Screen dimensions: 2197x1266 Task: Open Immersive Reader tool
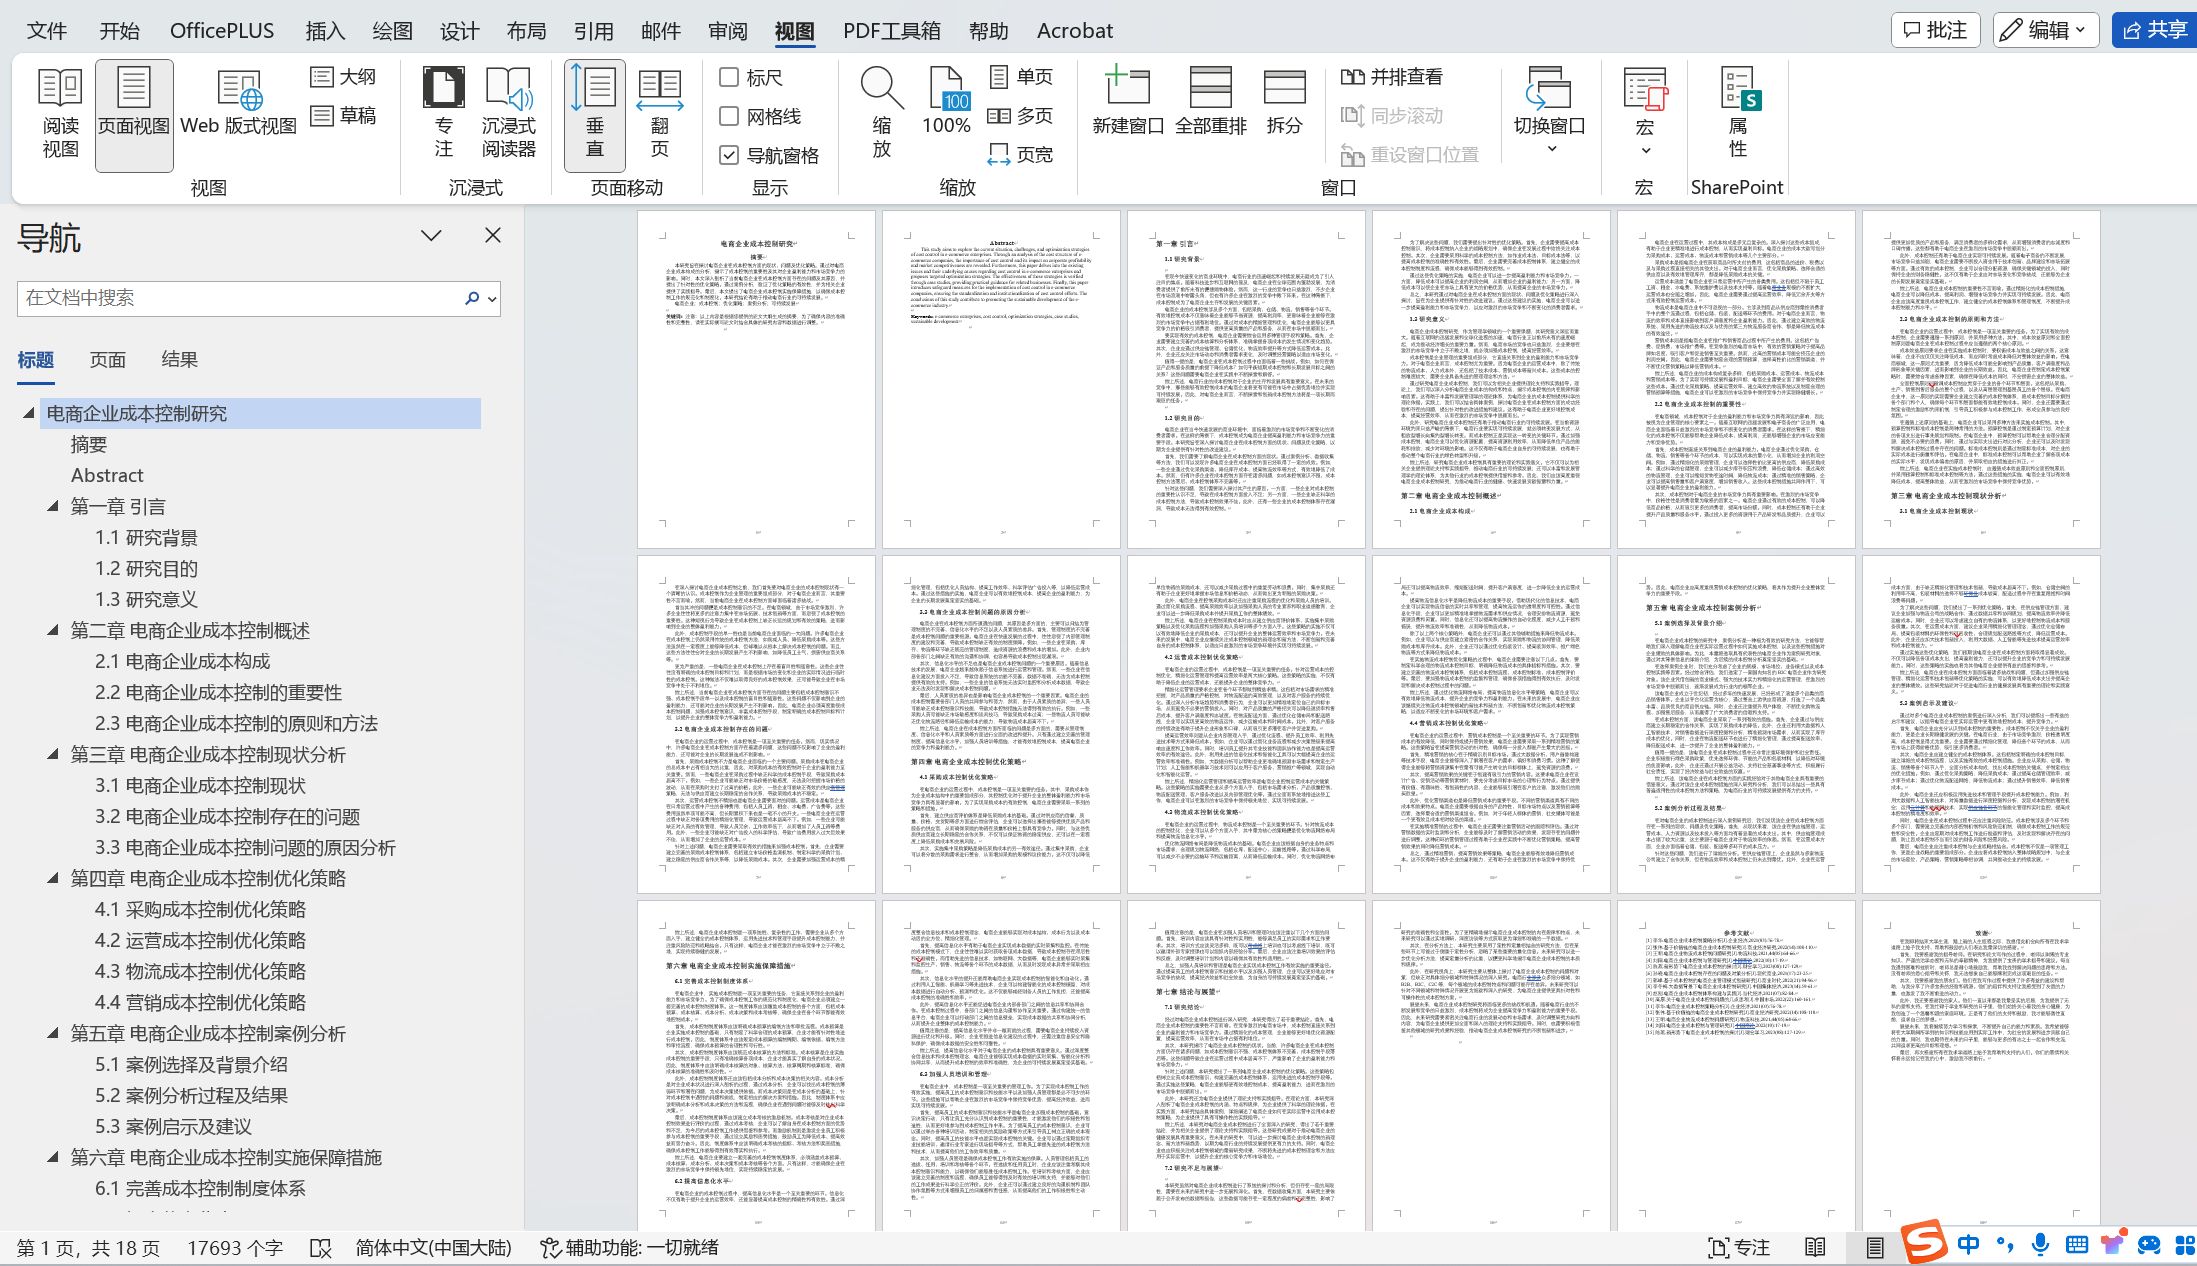(508, 112)
